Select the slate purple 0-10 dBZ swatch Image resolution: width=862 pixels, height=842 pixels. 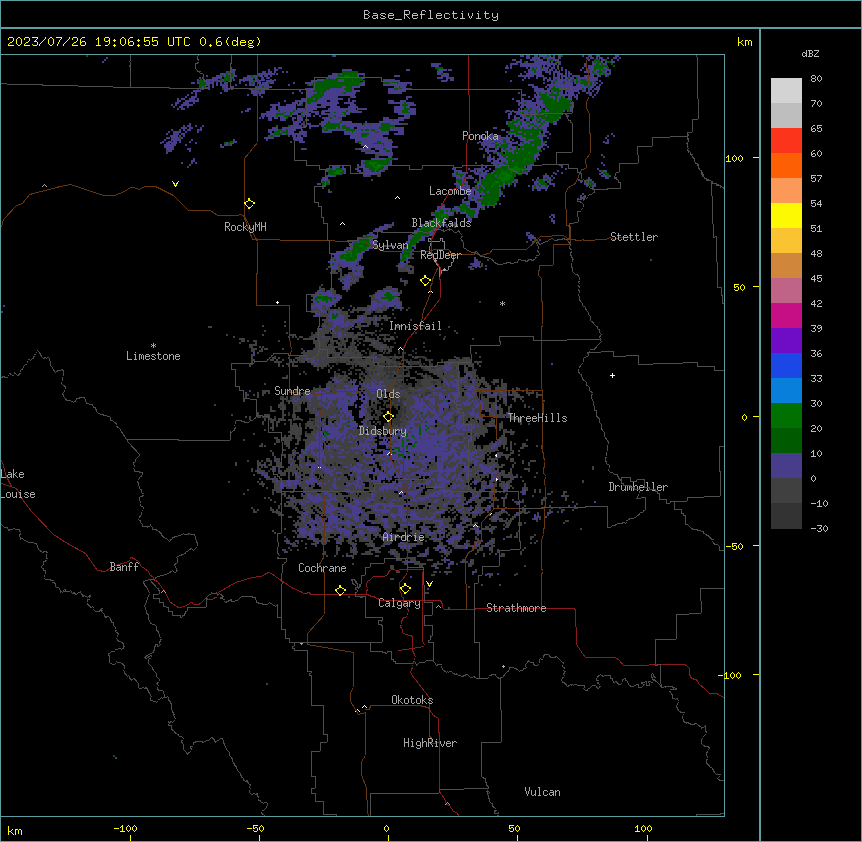click(x=786, y=466)
